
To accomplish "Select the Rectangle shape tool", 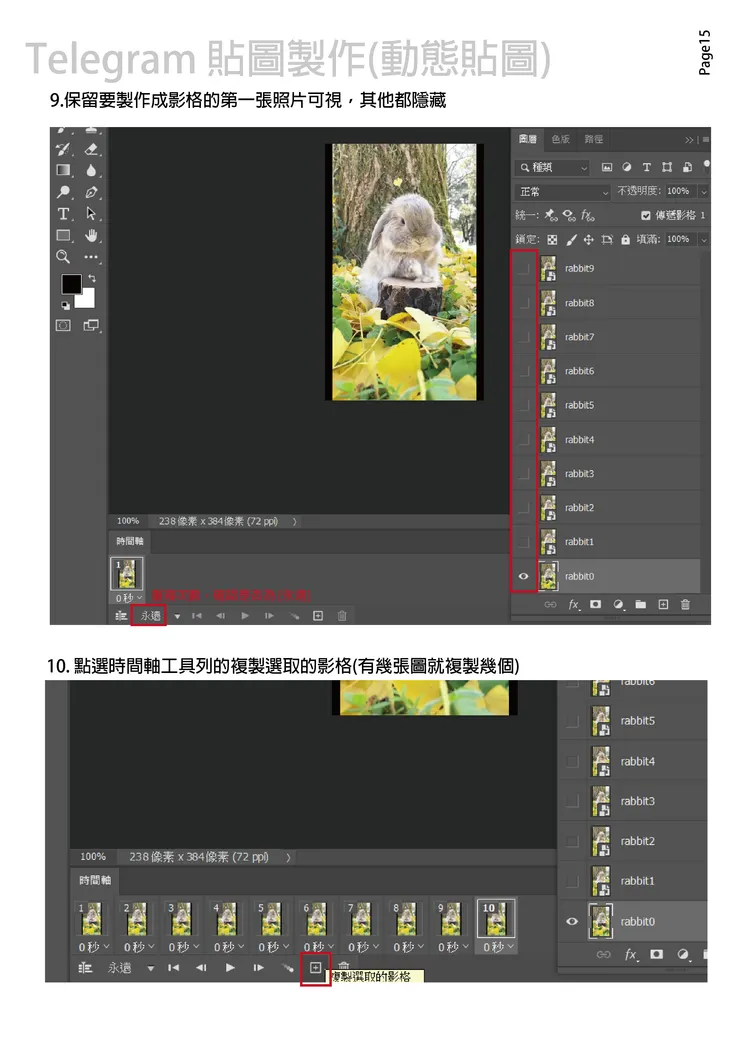I will click(63, 235).
